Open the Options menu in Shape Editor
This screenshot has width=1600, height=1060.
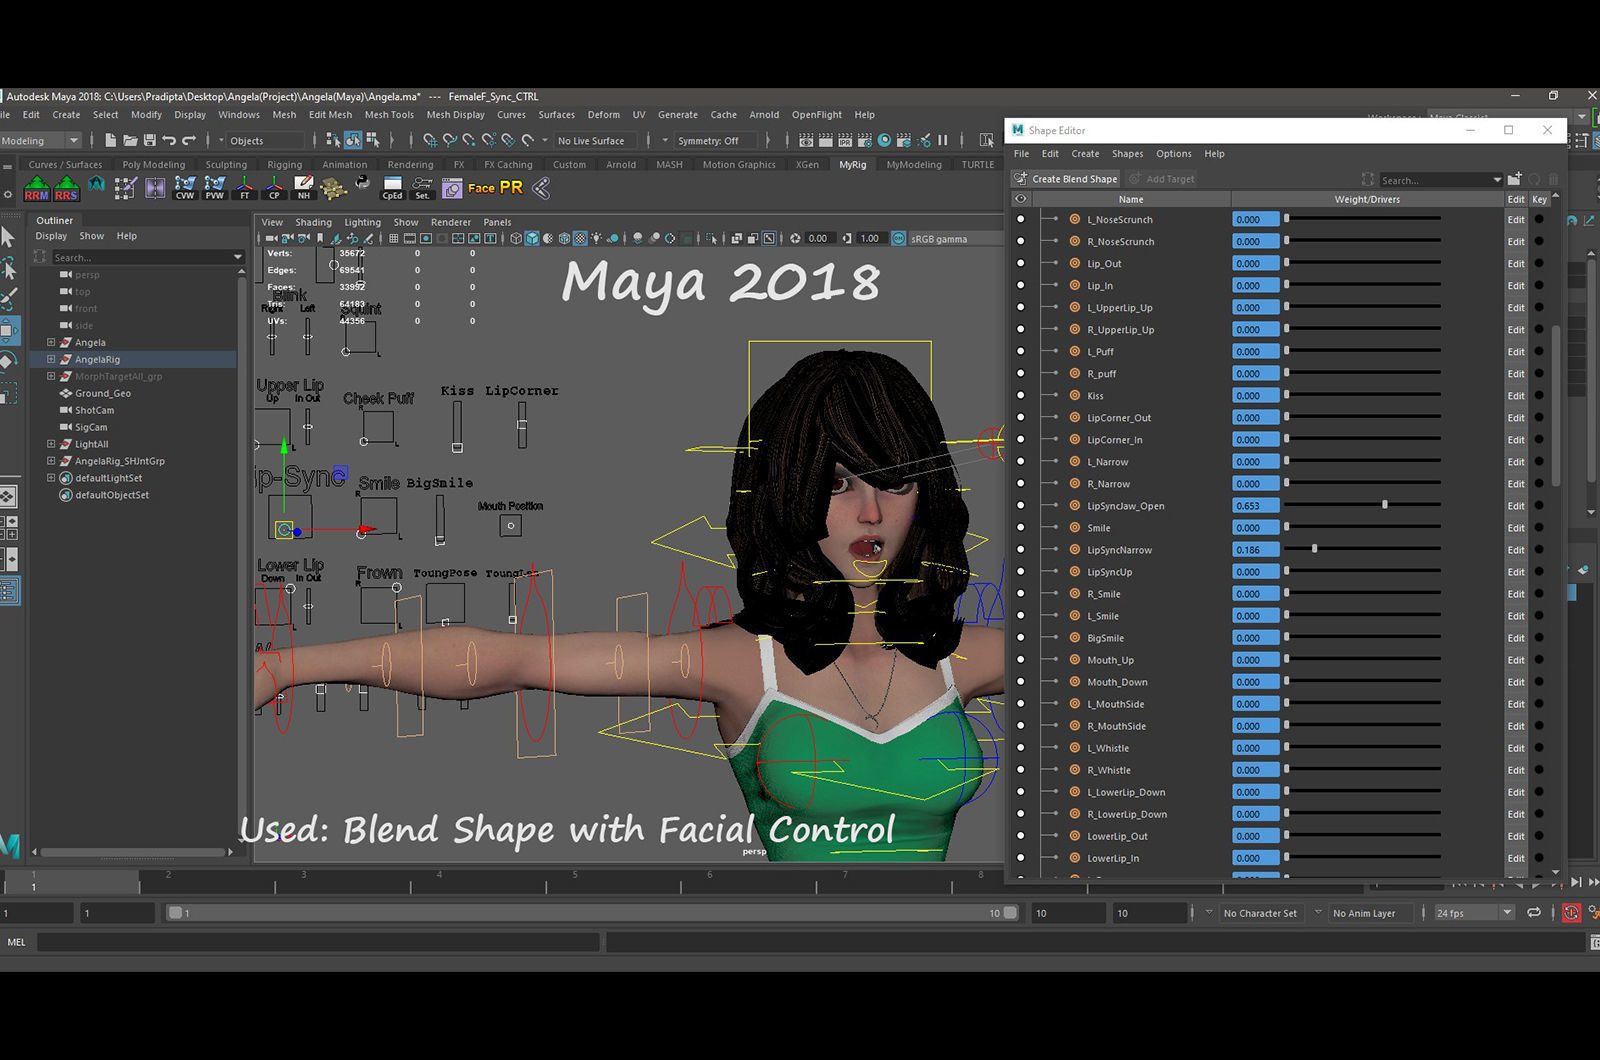1174,154
